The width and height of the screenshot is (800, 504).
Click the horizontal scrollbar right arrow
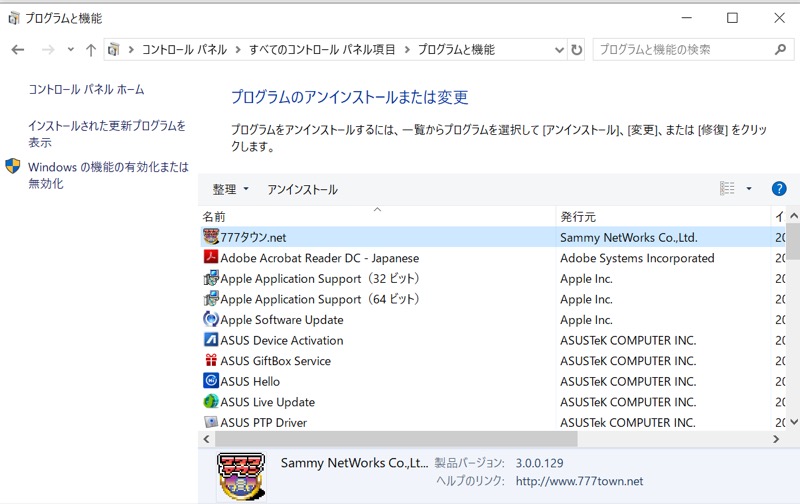tap(777, 439)
